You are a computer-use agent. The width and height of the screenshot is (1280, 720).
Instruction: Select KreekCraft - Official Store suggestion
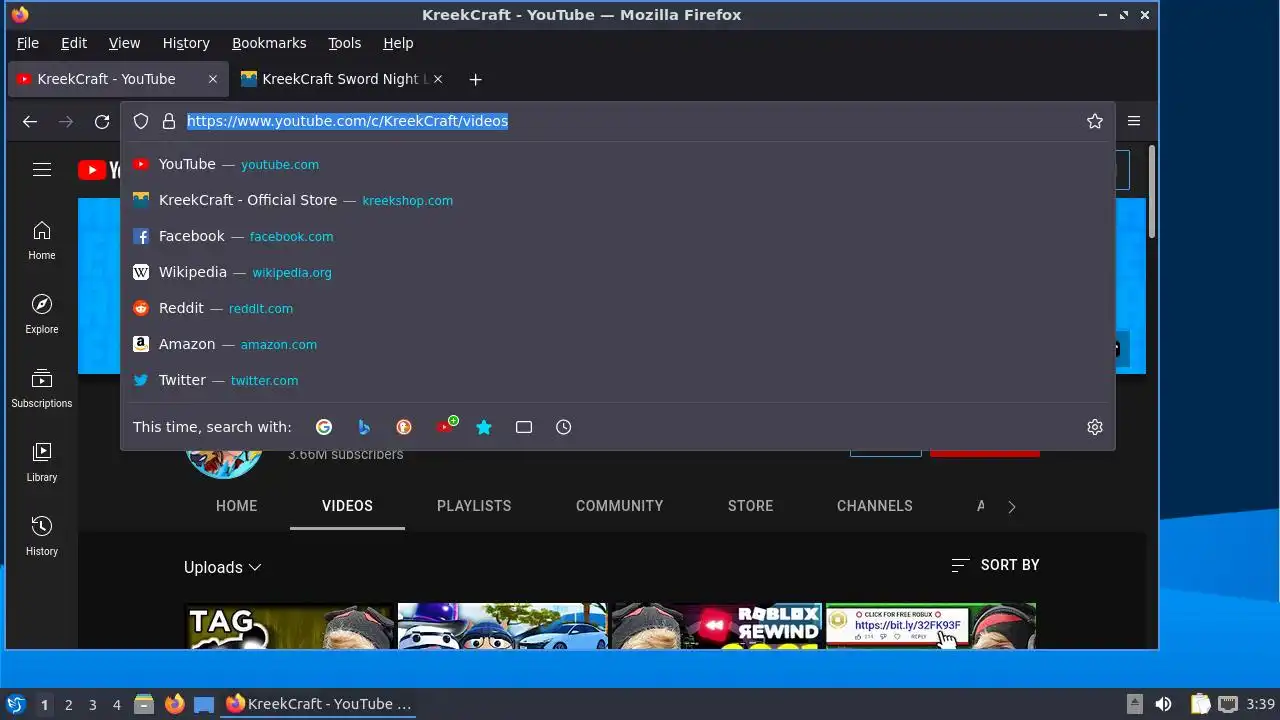click(x=617, y=200)
